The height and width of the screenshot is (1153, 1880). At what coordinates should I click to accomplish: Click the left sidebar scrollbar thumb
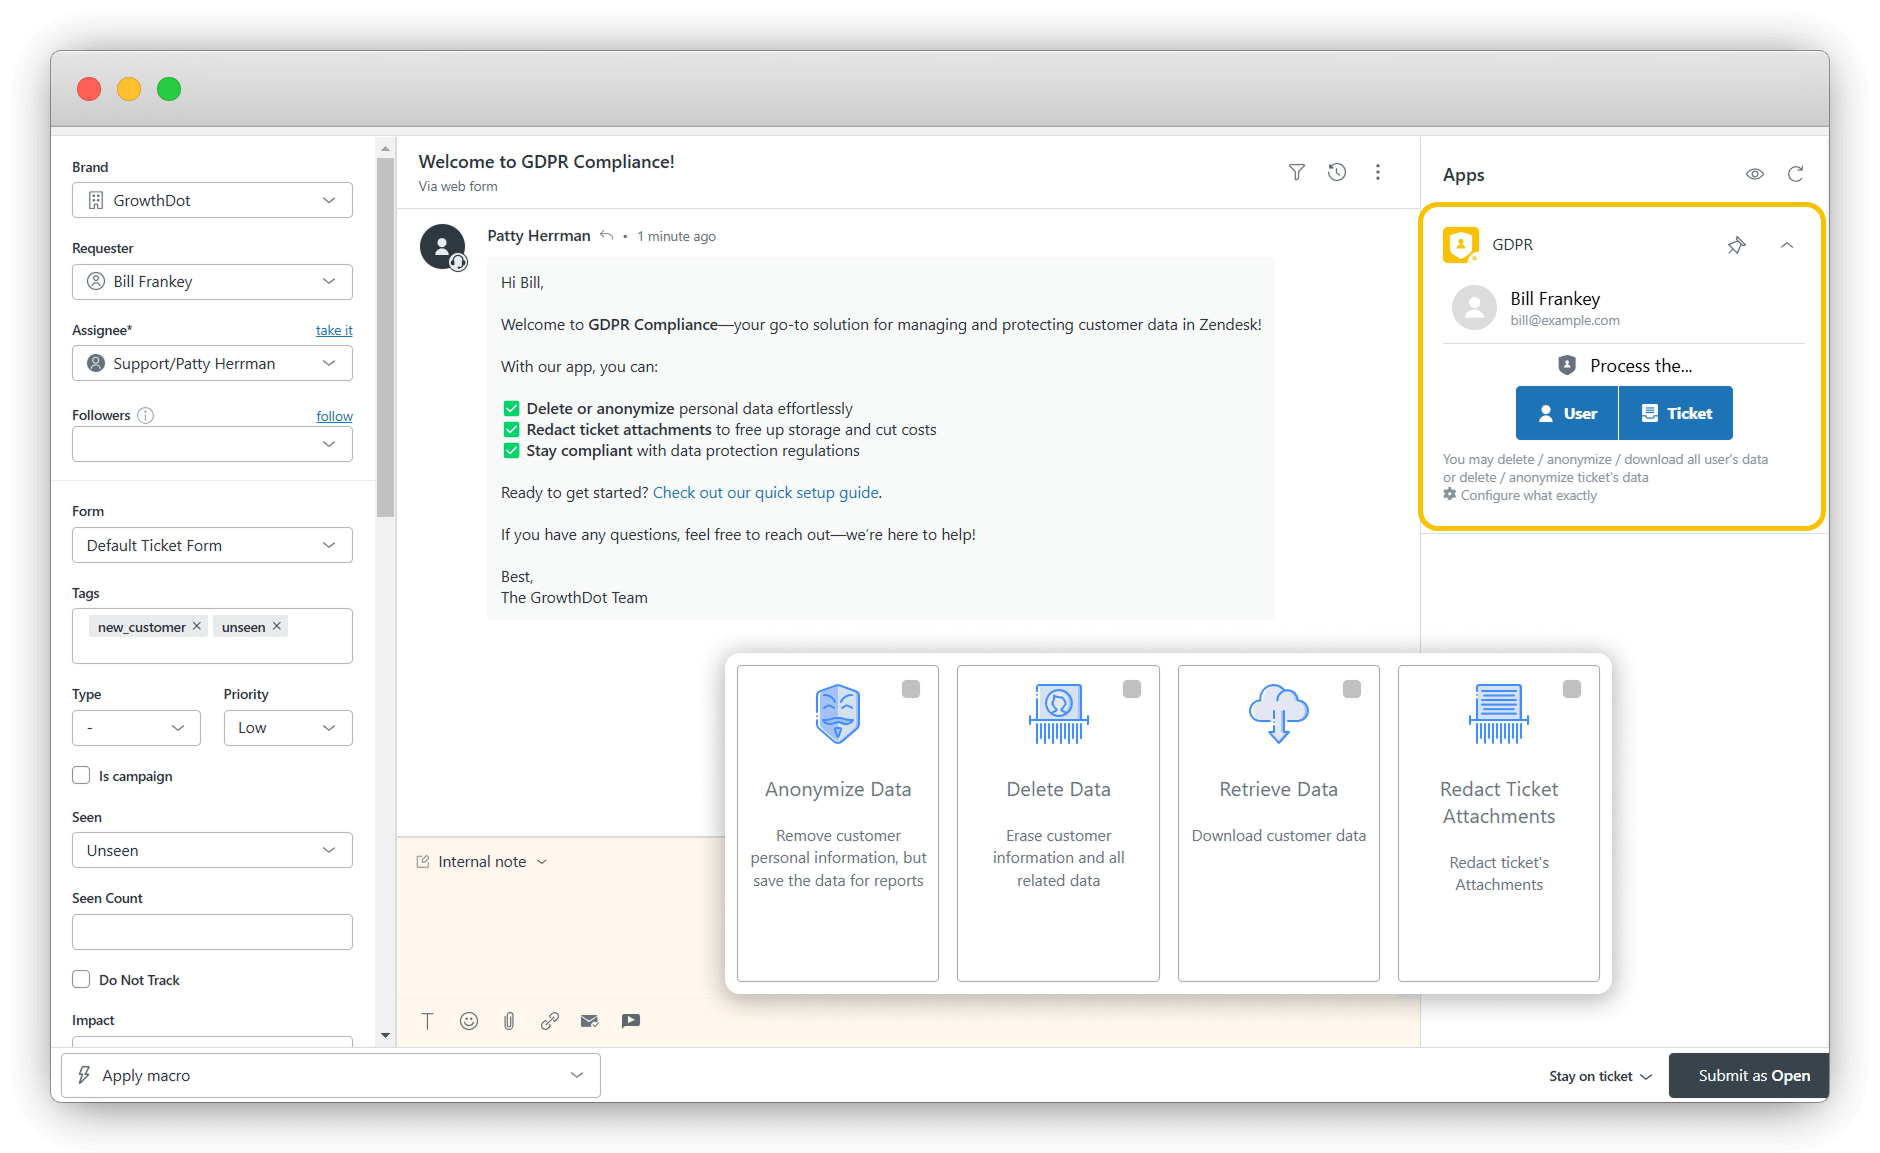(385, 338)
